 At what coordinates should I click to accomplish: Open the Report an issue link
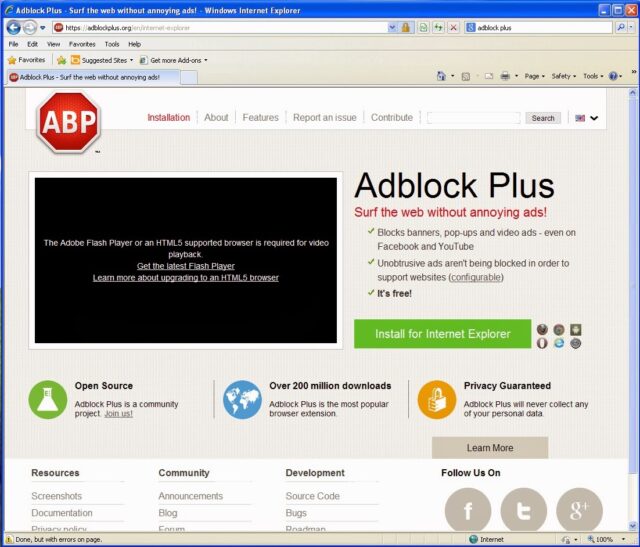[x=324, y=118]
